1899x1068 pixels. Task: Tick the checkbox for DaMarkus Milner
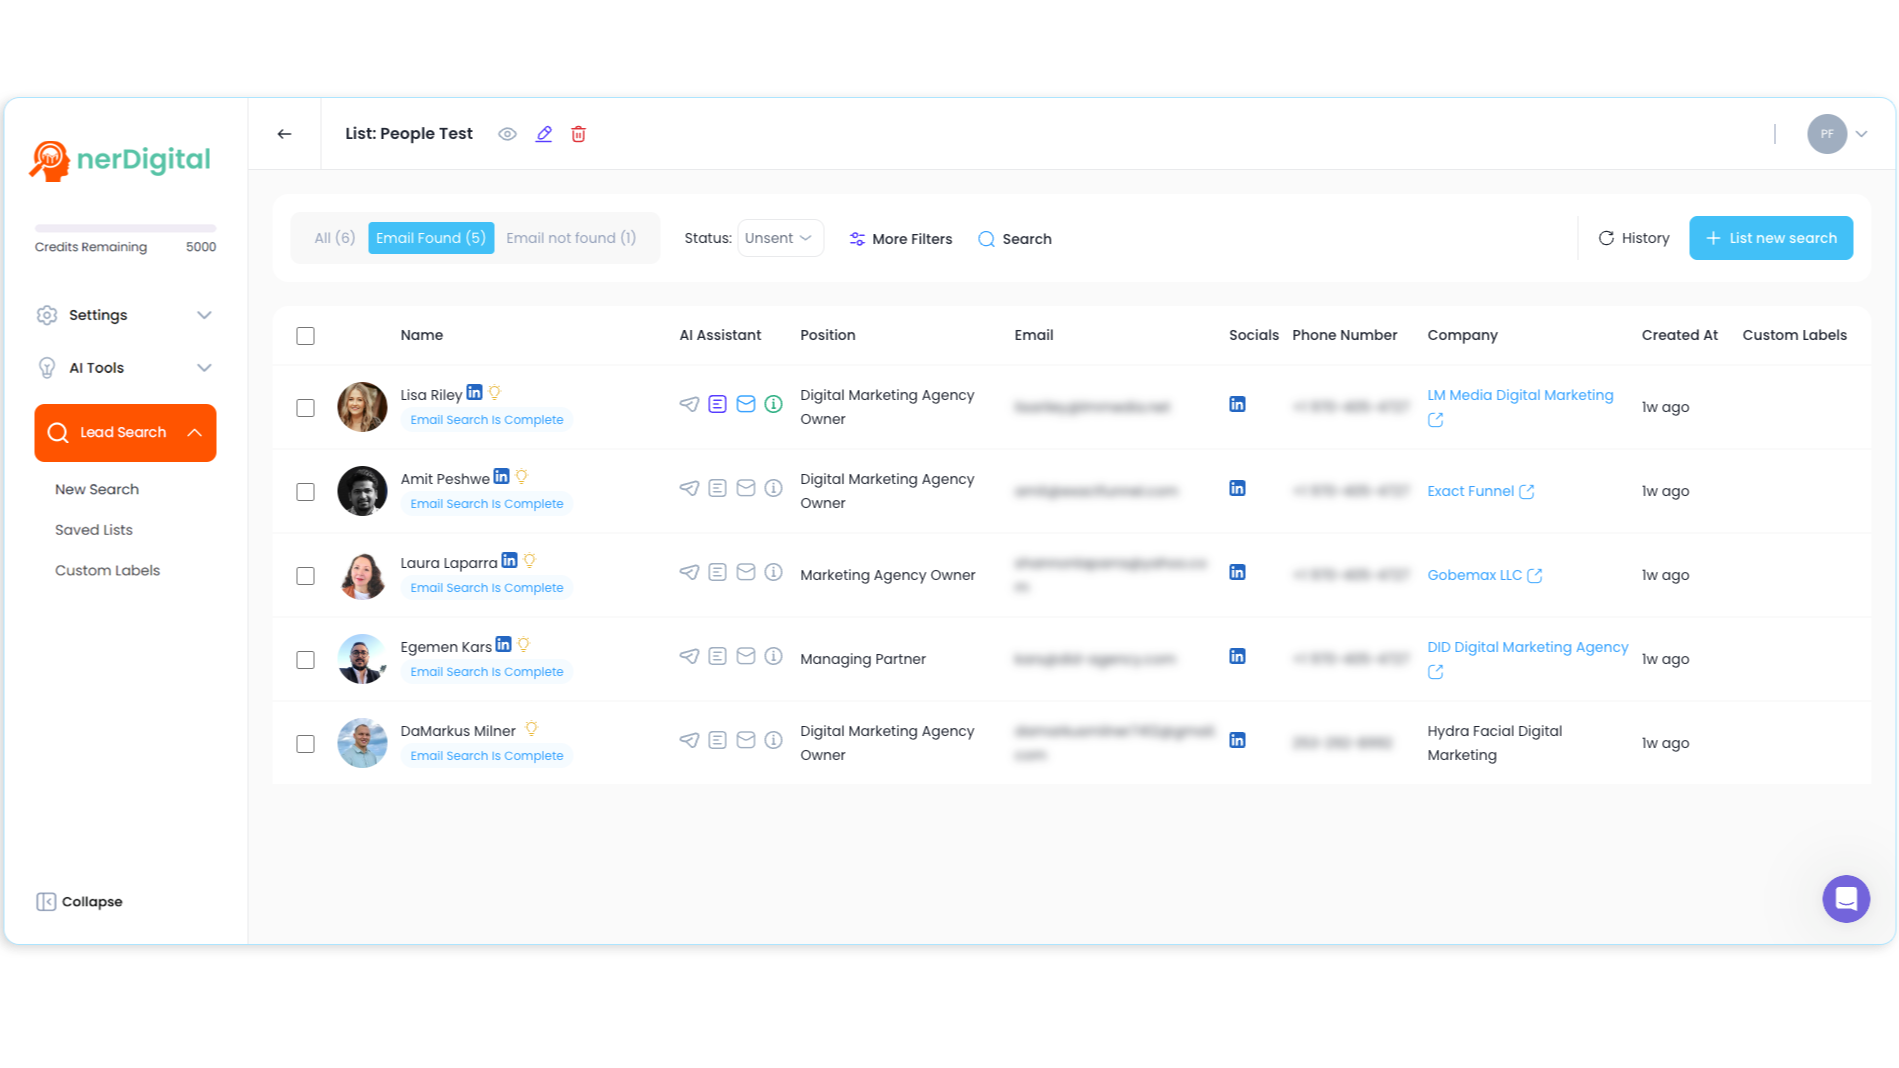(306, 744)
